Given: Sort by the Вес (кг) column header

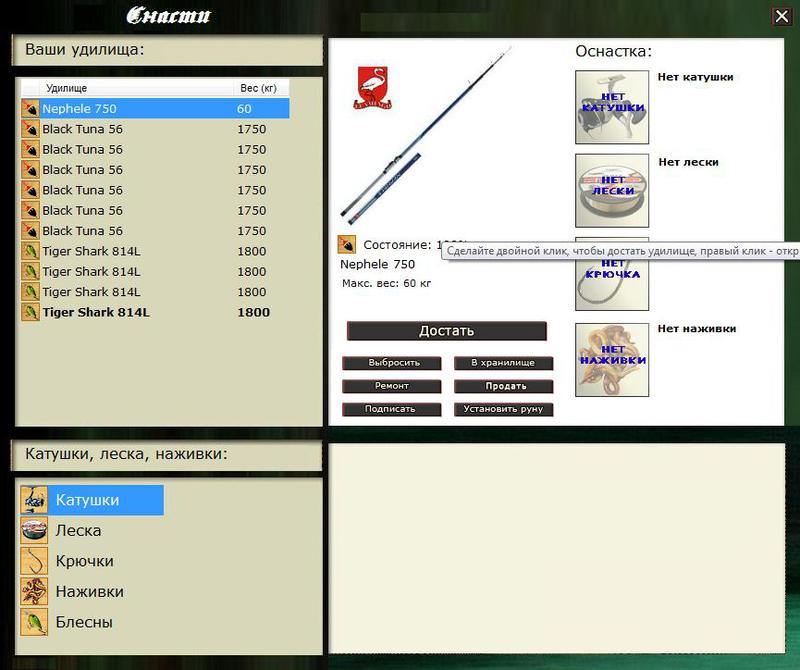Looking at the screenshot, I should (261, 88).
